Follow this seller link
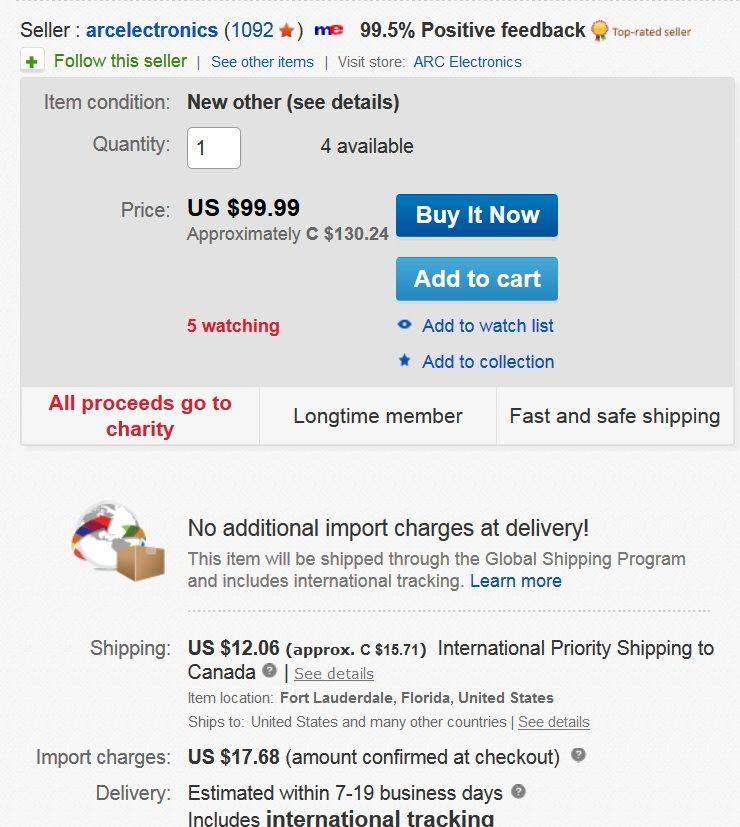This screenshot has height=827, width=740. 120,62
